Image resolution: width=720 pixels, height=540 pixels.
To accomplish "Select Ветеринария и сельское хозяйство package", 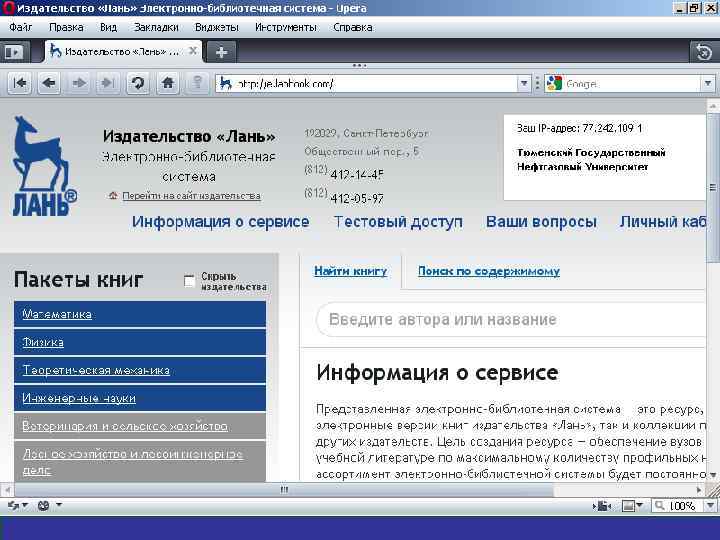I will (140, 426).
